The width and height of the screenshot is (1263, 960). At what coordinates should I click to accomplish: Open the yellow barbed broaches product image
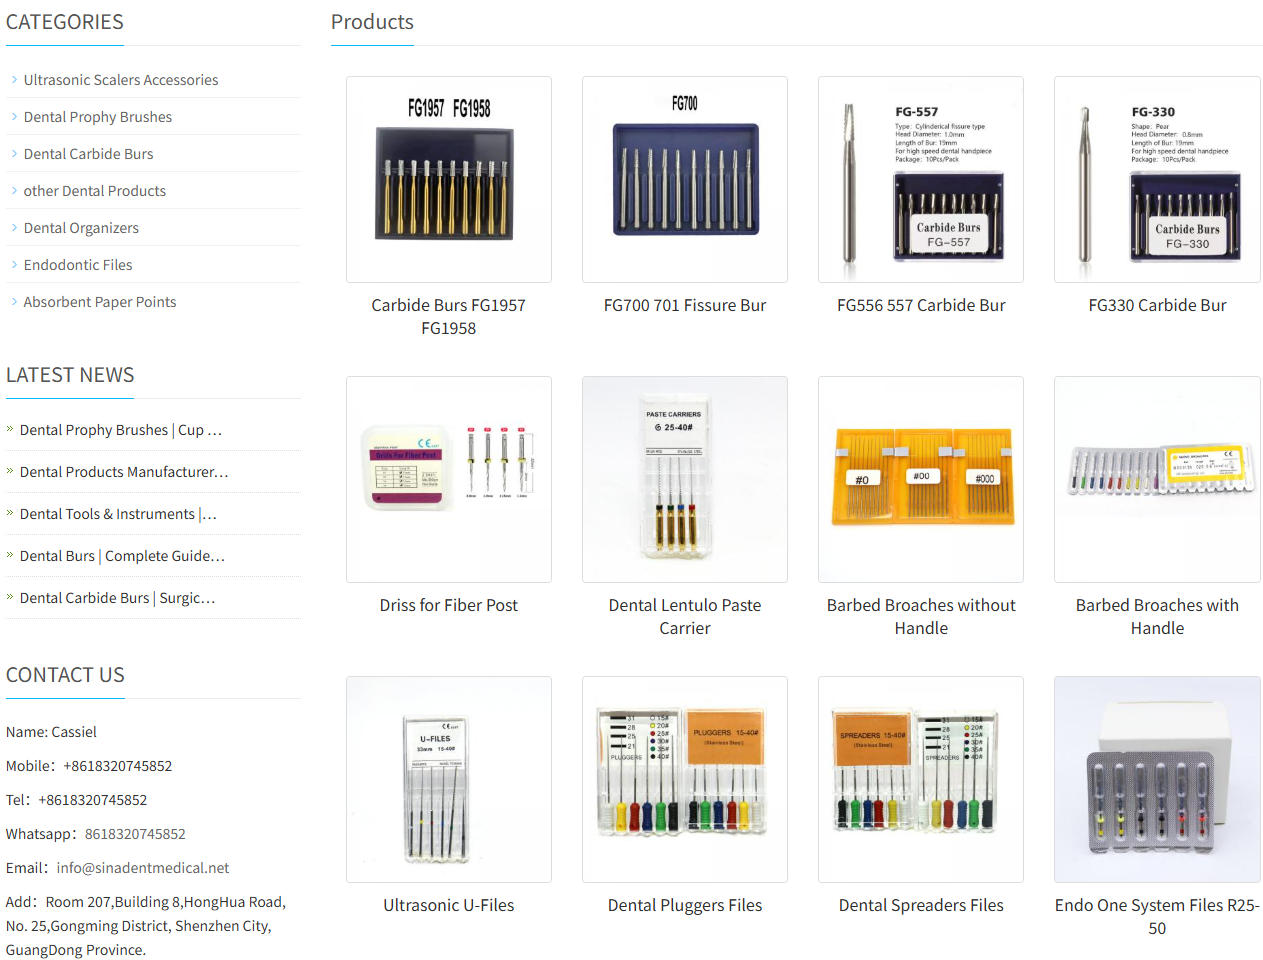click(x=920, y=480)
